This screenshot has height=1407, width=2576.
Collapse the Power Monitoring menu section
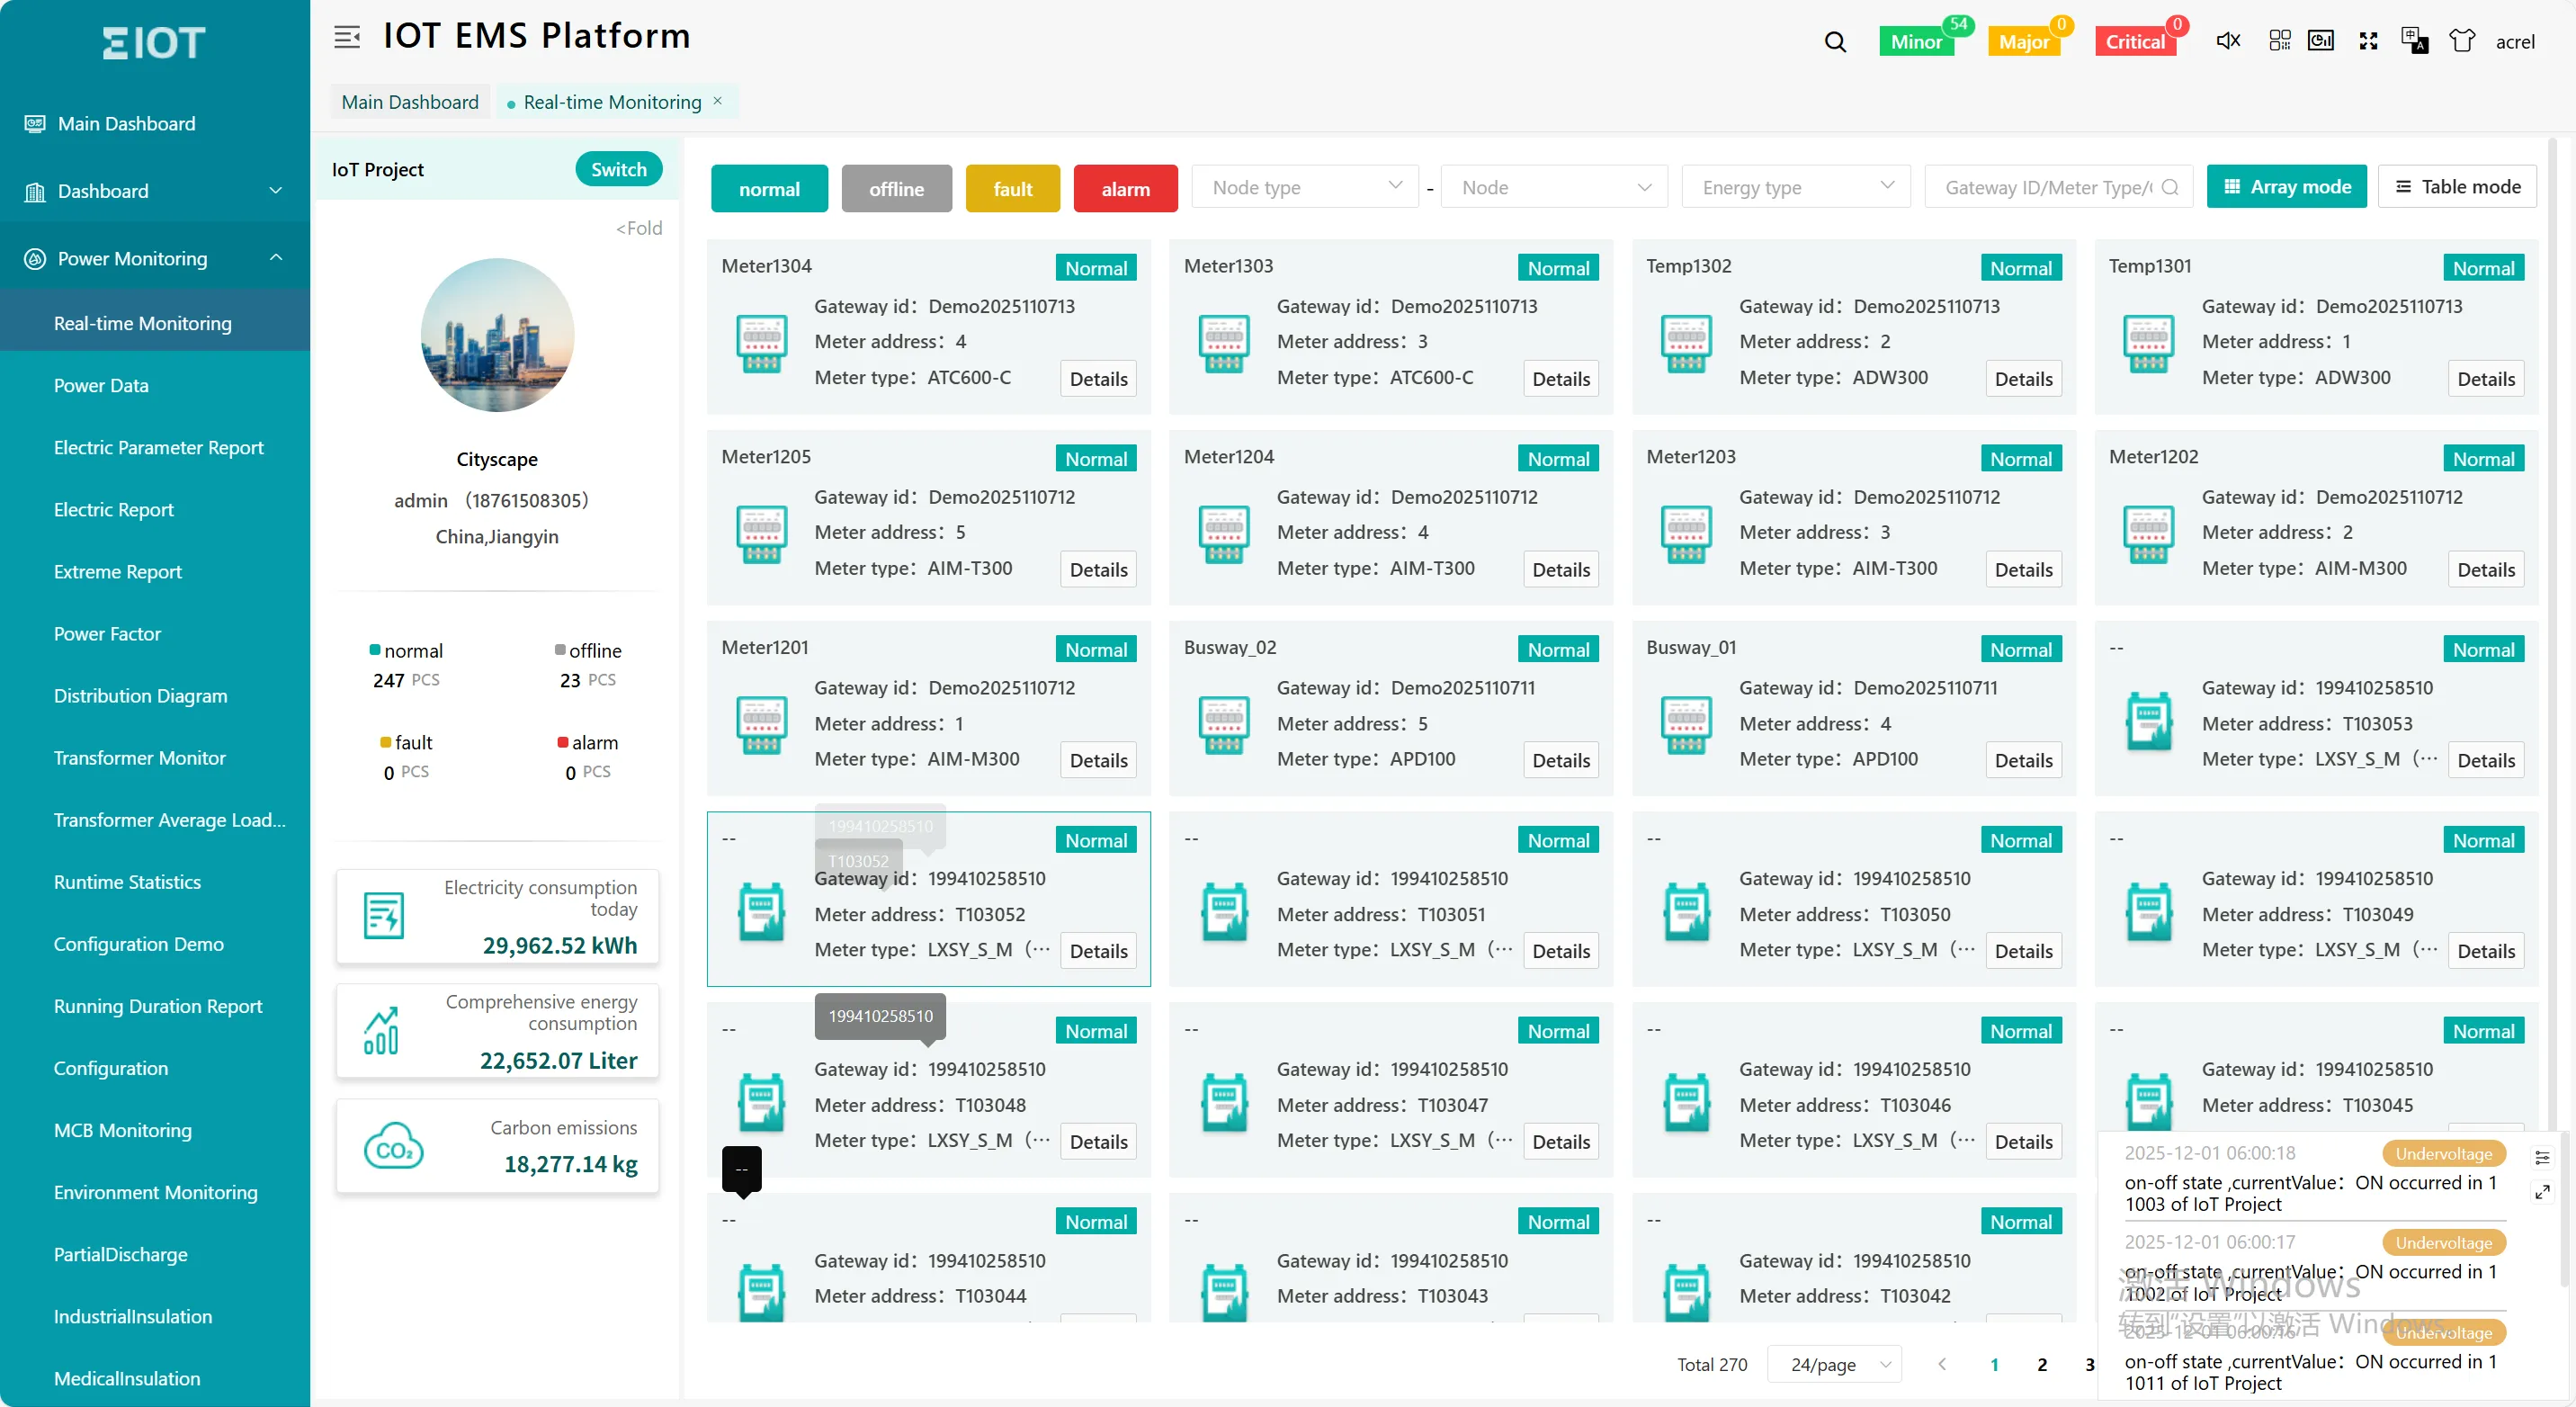[x=276, y=257]
